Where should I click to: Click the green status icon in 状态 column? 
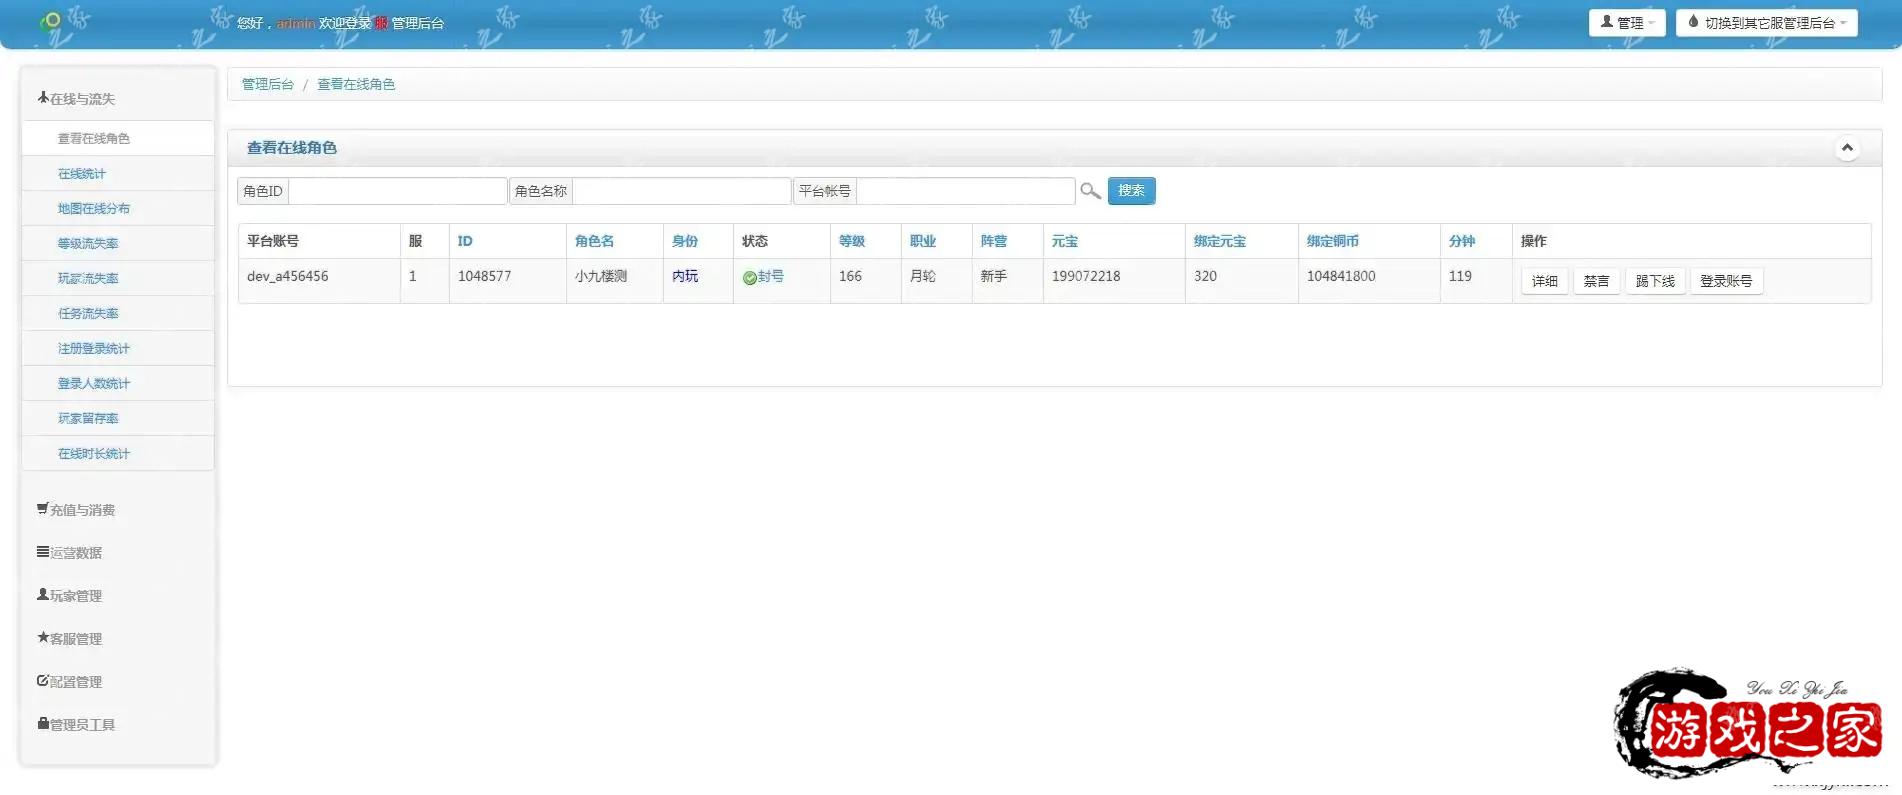tap(749, 278)
